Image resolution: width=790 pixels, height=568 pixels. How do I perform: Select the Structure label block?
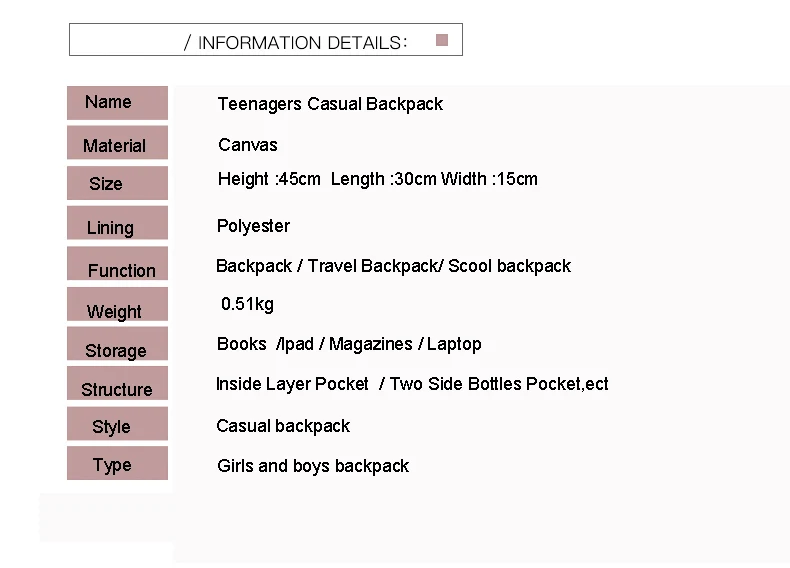(x=117, y=384)
